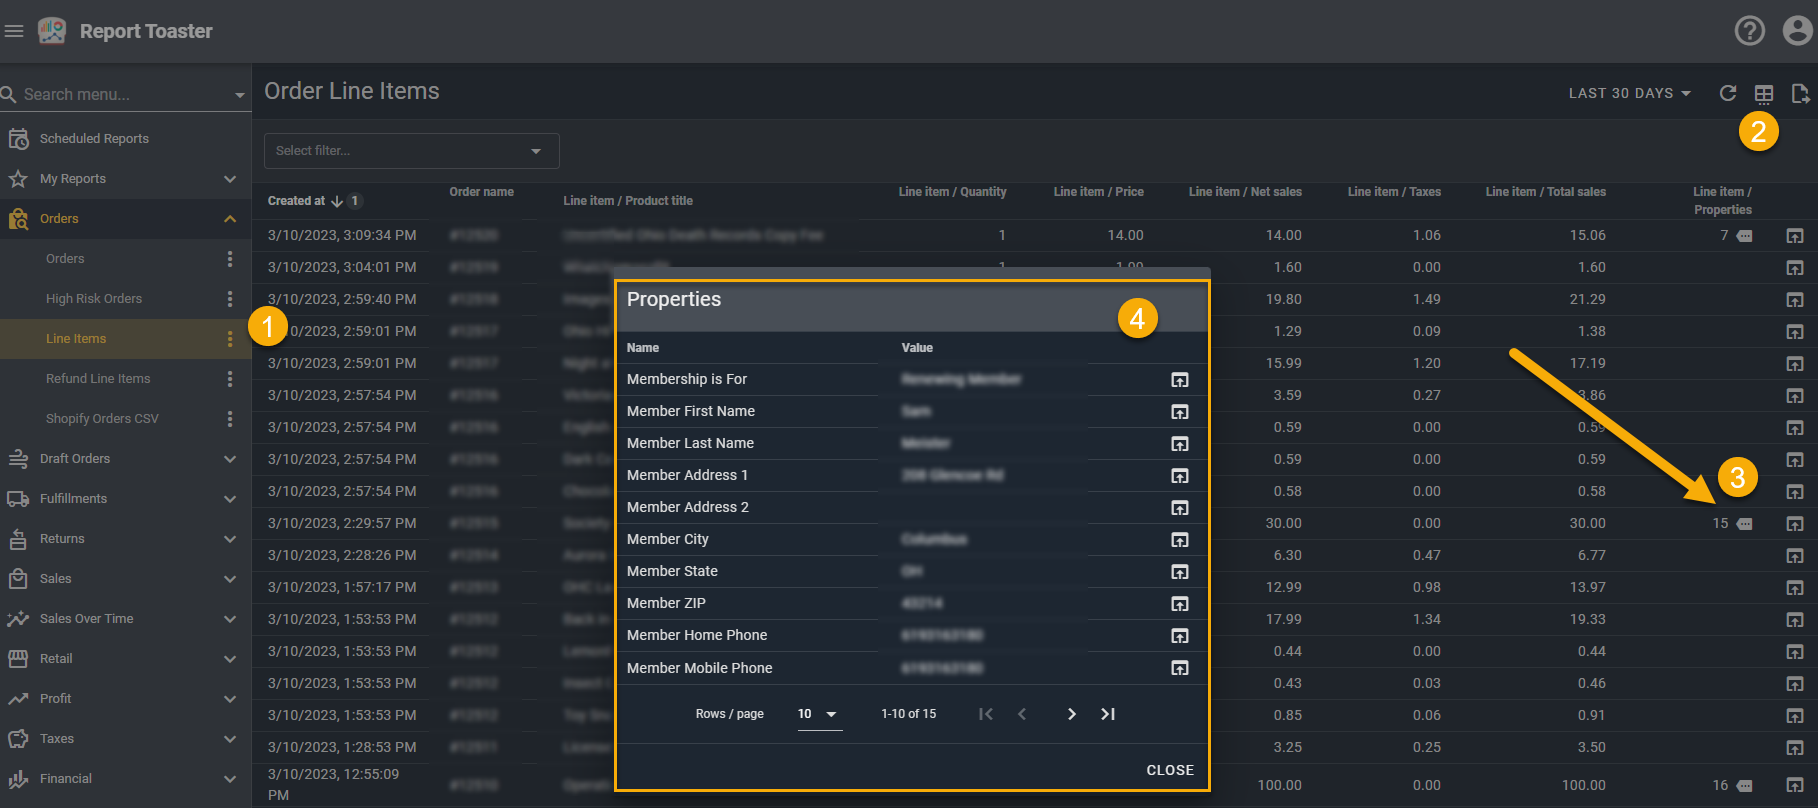Image resolution: width=1818 pixels, height=808 pixels.
Task: Open the column layout table icon
Action: point(1763,94)
